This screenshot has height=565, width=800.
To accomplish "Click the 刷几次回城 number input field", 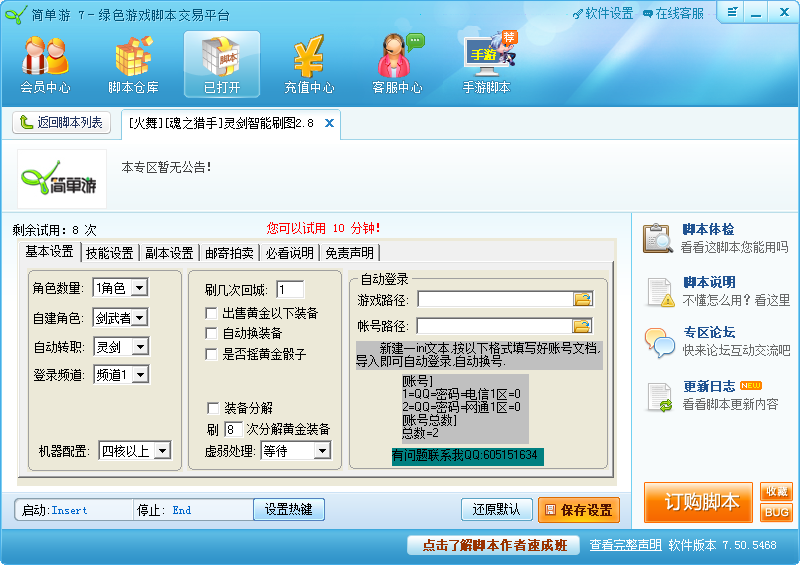I will pos(290,290).
